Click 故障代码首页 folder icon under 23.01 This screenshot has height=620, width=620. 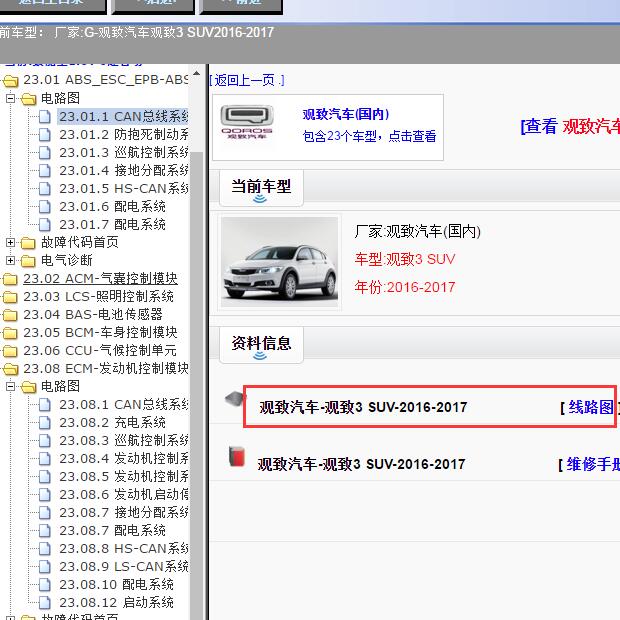28,243
